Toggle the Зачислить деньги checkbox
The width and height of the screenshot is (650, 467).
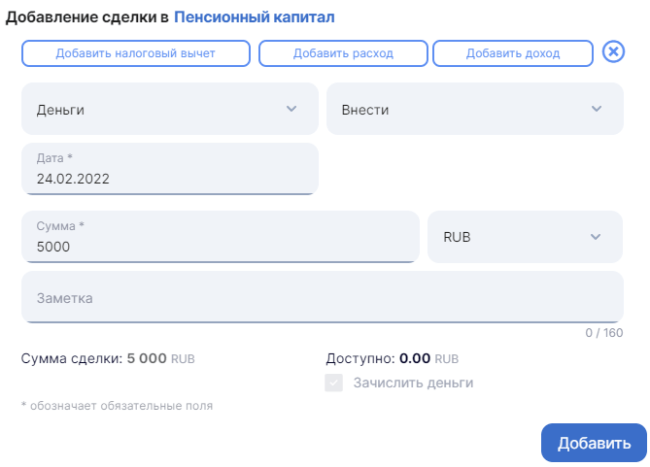coord(335,383)
